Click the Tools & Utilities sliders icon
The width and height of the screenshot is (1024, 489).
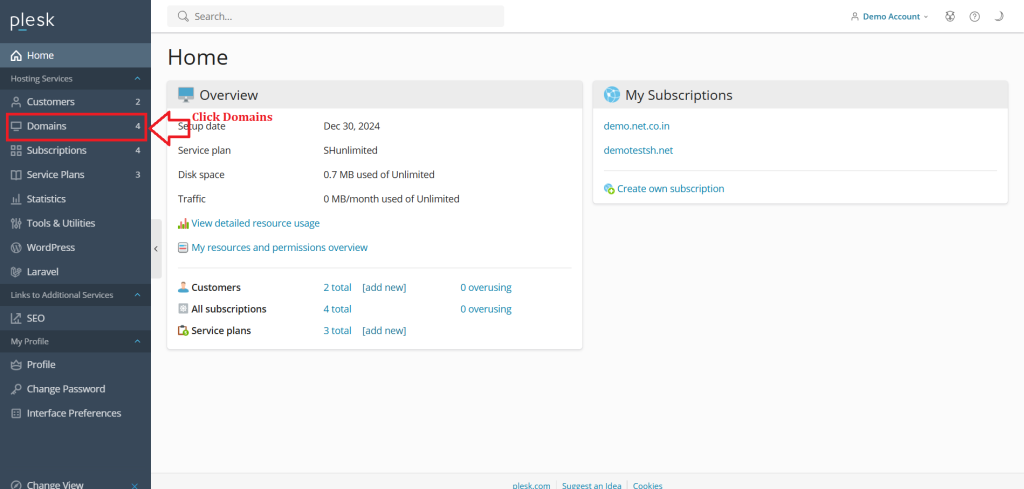(x=16, y=223)
